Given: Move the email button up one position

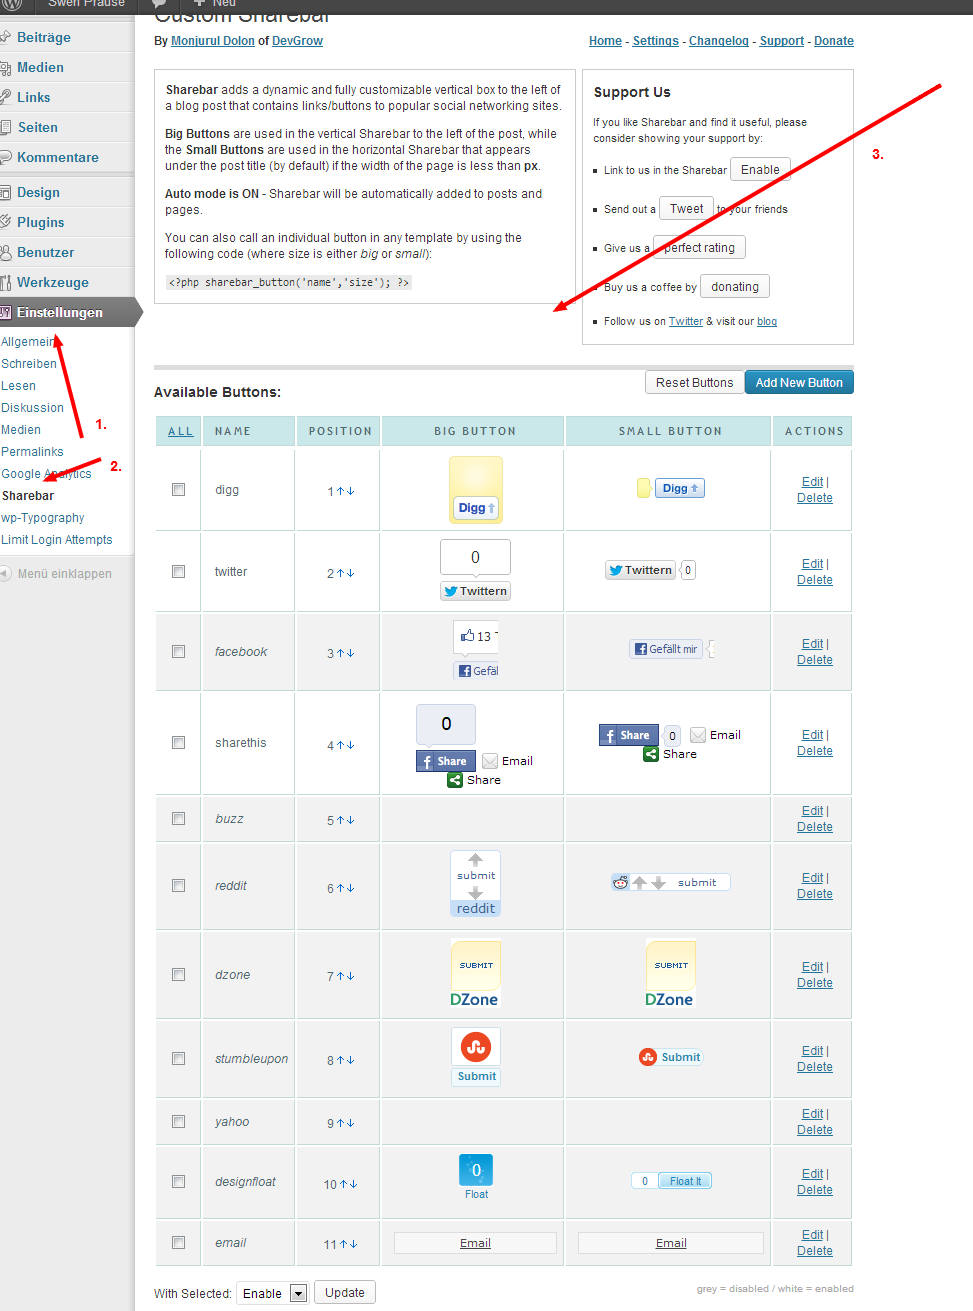Looking at the screenshot, I should coord(342,1244).
